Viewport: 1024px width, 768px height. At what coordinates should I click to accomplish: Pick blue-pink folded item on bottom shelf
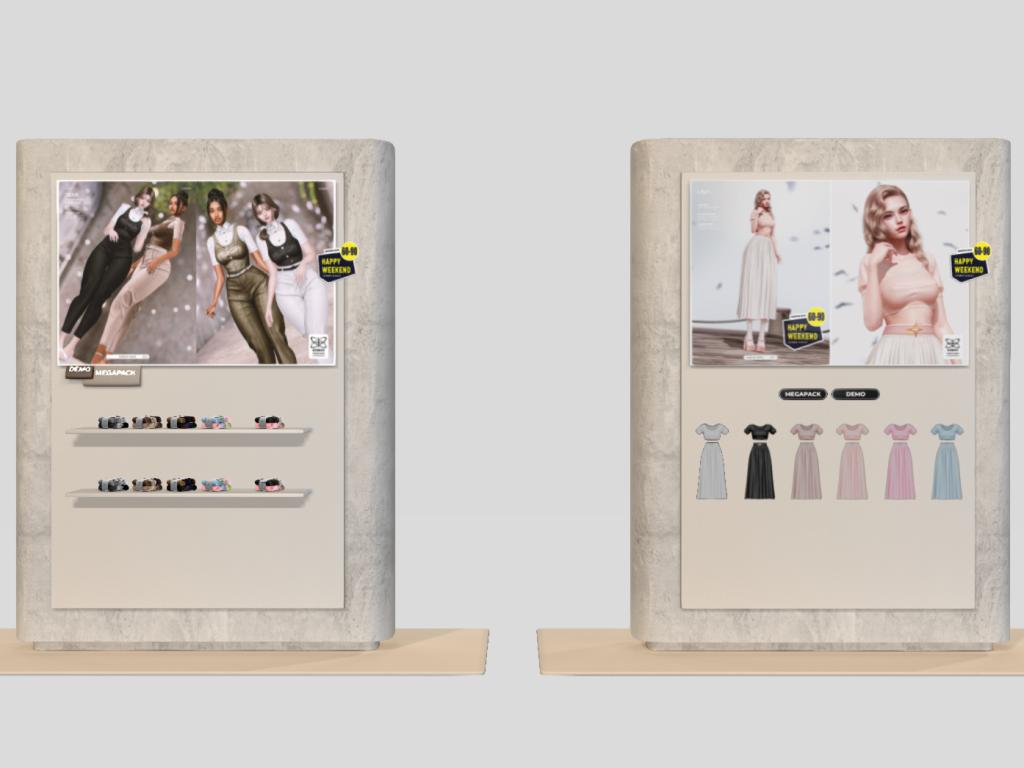click(x=215, y=485)
